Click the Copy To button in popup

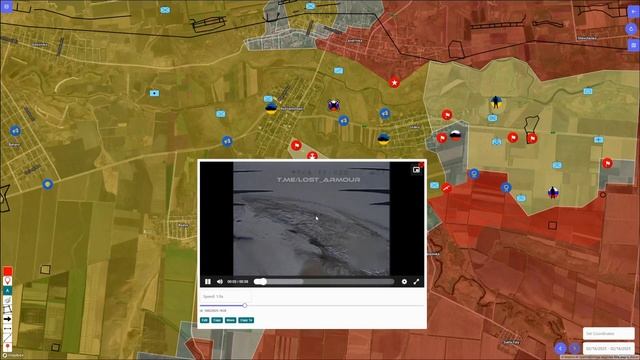pos(246,320)
